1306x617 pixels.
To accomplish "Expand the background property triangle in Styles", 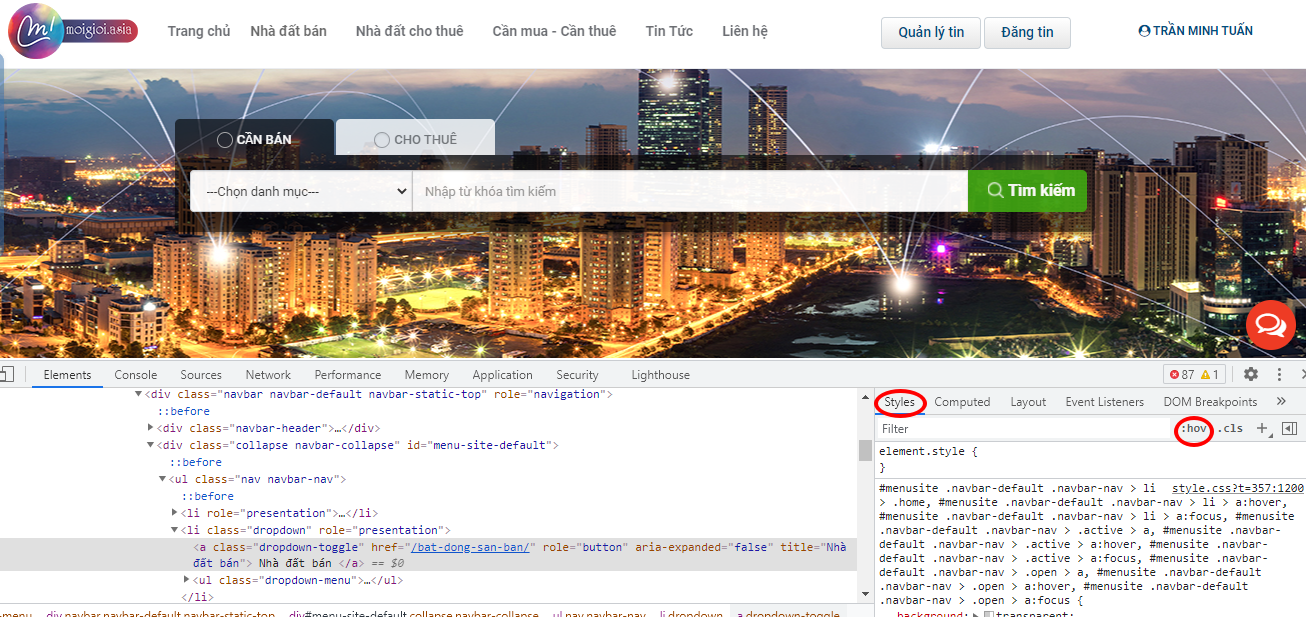I will (977, 615).
